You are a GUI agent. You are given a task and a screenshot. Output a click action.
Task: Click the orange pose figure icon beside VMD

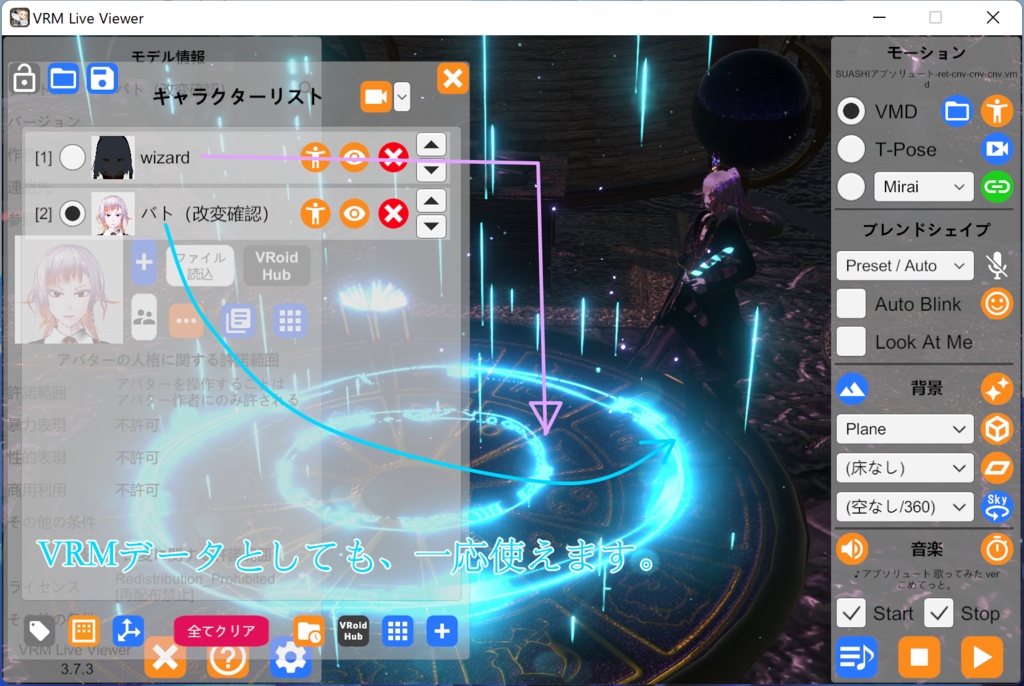pos(997,113)
